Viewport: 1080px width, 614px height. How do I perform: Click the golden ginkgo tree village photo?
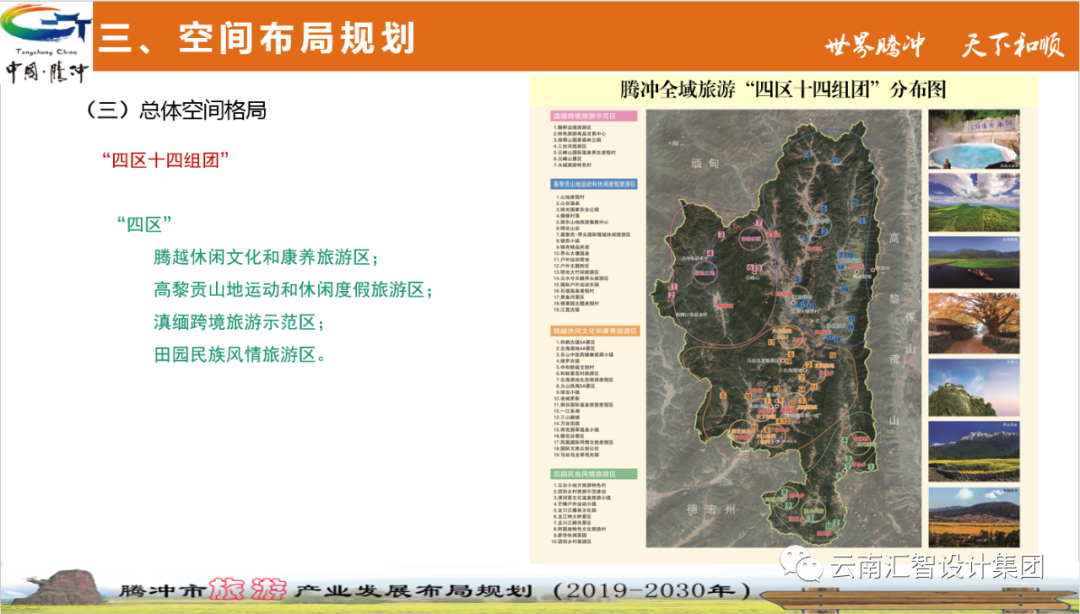coord(974,323)
